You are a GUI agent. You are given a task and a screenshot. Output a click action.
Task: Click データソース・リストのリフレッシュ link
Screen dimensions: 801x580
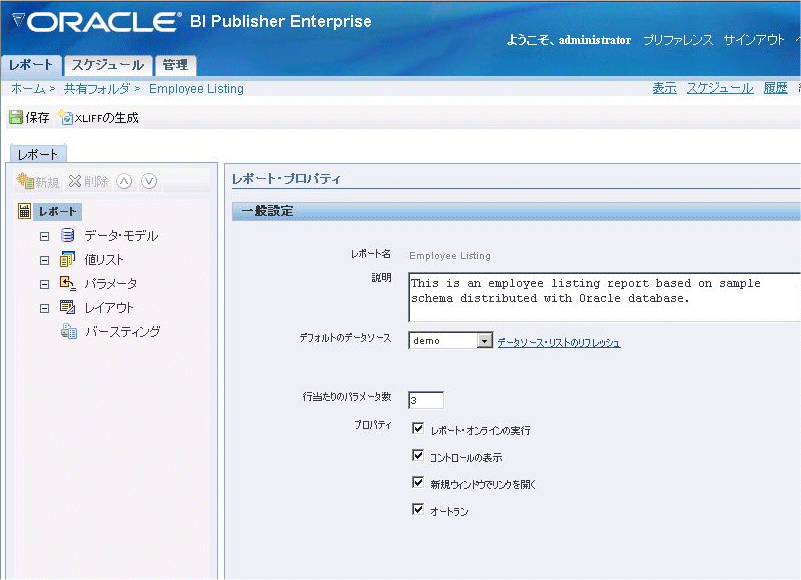[x=559, y=342]
